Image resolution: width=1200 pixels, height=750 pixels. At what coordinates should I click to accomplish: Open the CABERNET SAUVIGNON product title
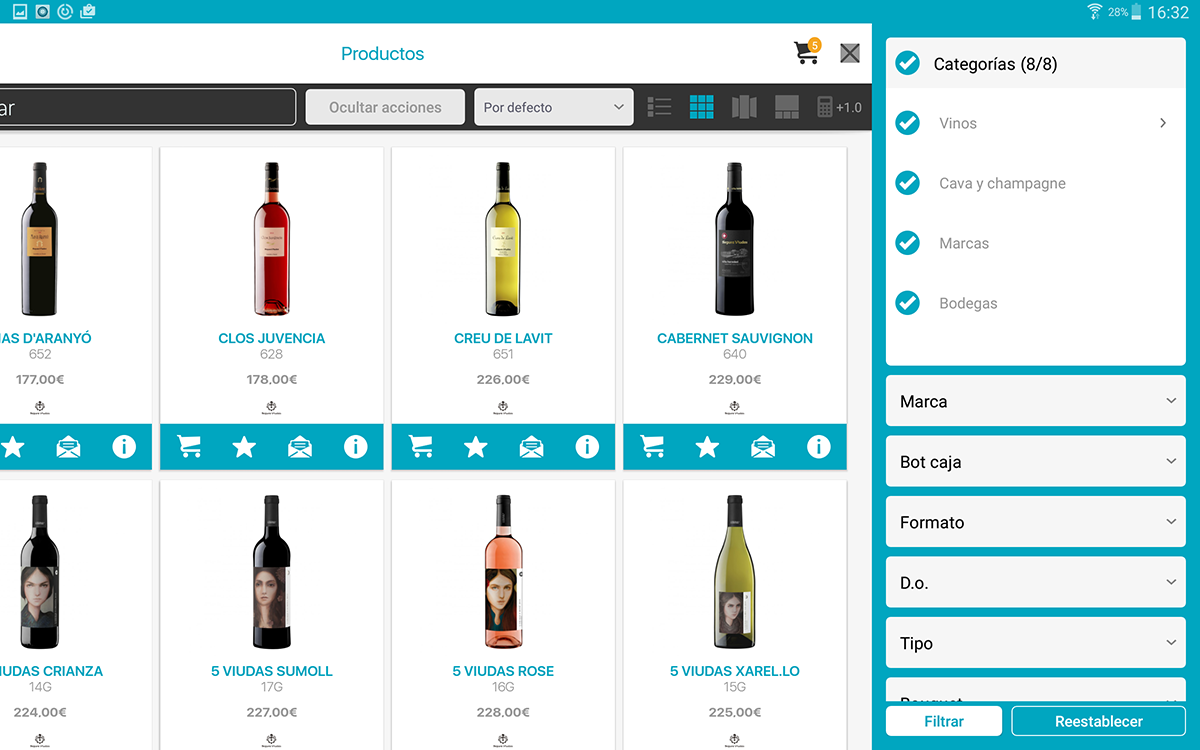(x=735, y=338)
